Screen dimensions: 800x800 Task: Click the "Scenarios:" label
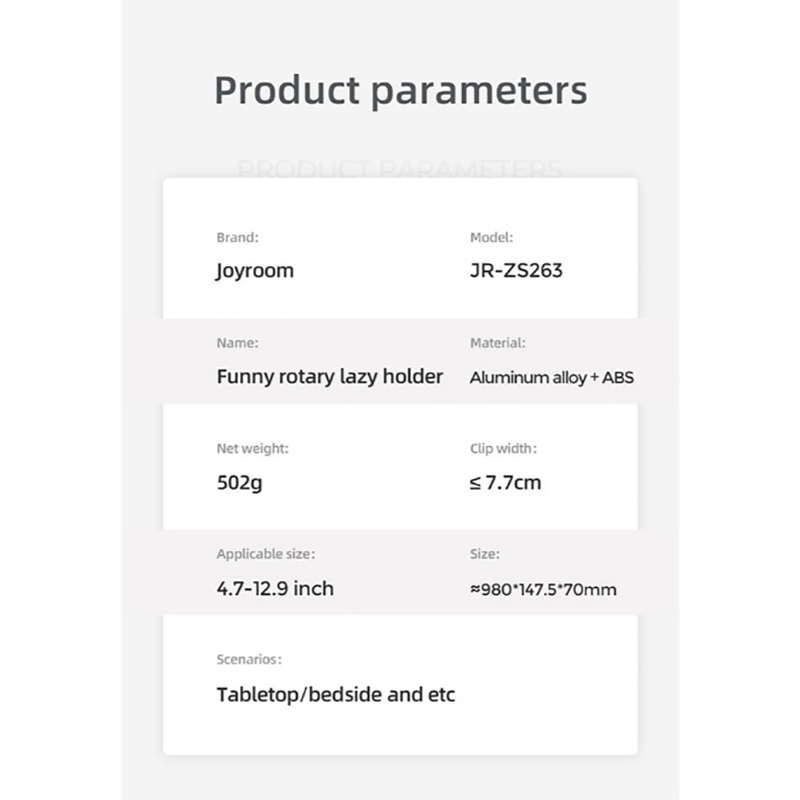[249, 660]
